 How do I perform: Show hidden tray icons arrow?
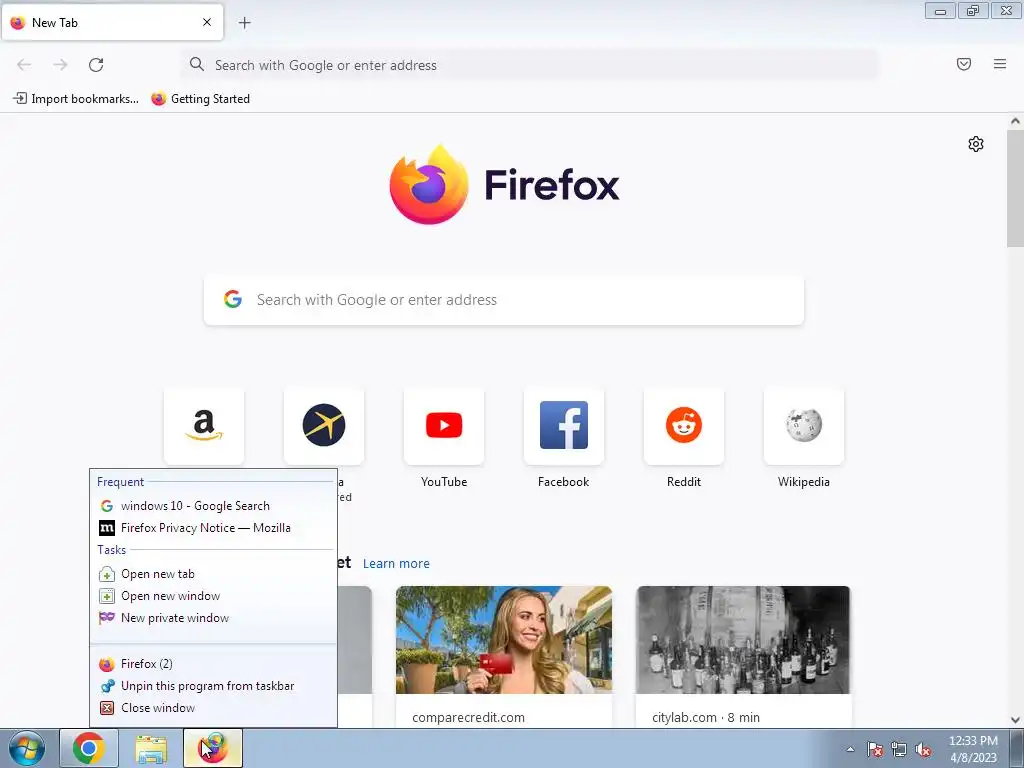pos(850,749)
